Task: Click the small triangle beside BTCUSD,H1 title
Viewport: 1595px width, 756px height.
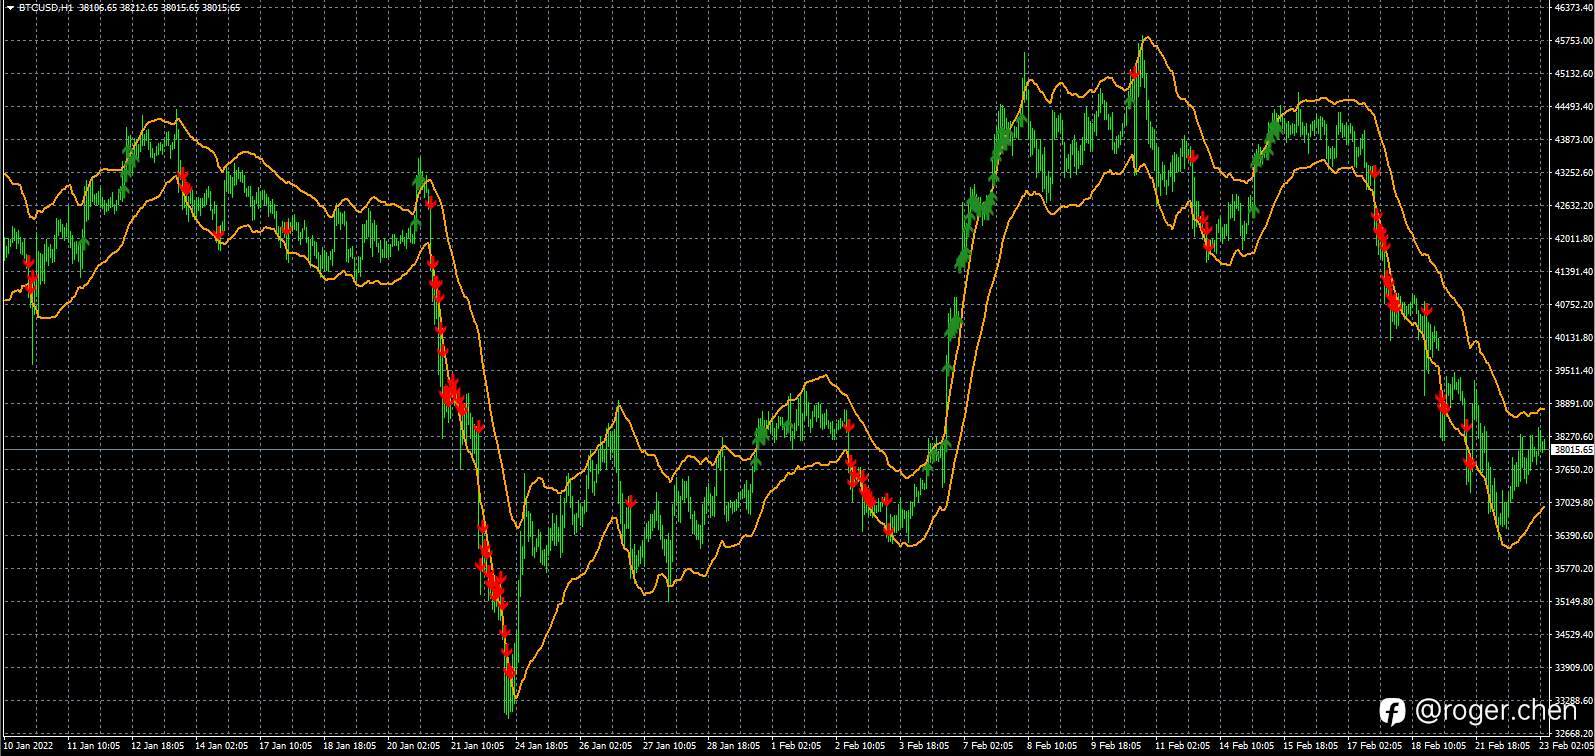Action: coord(9,7)
